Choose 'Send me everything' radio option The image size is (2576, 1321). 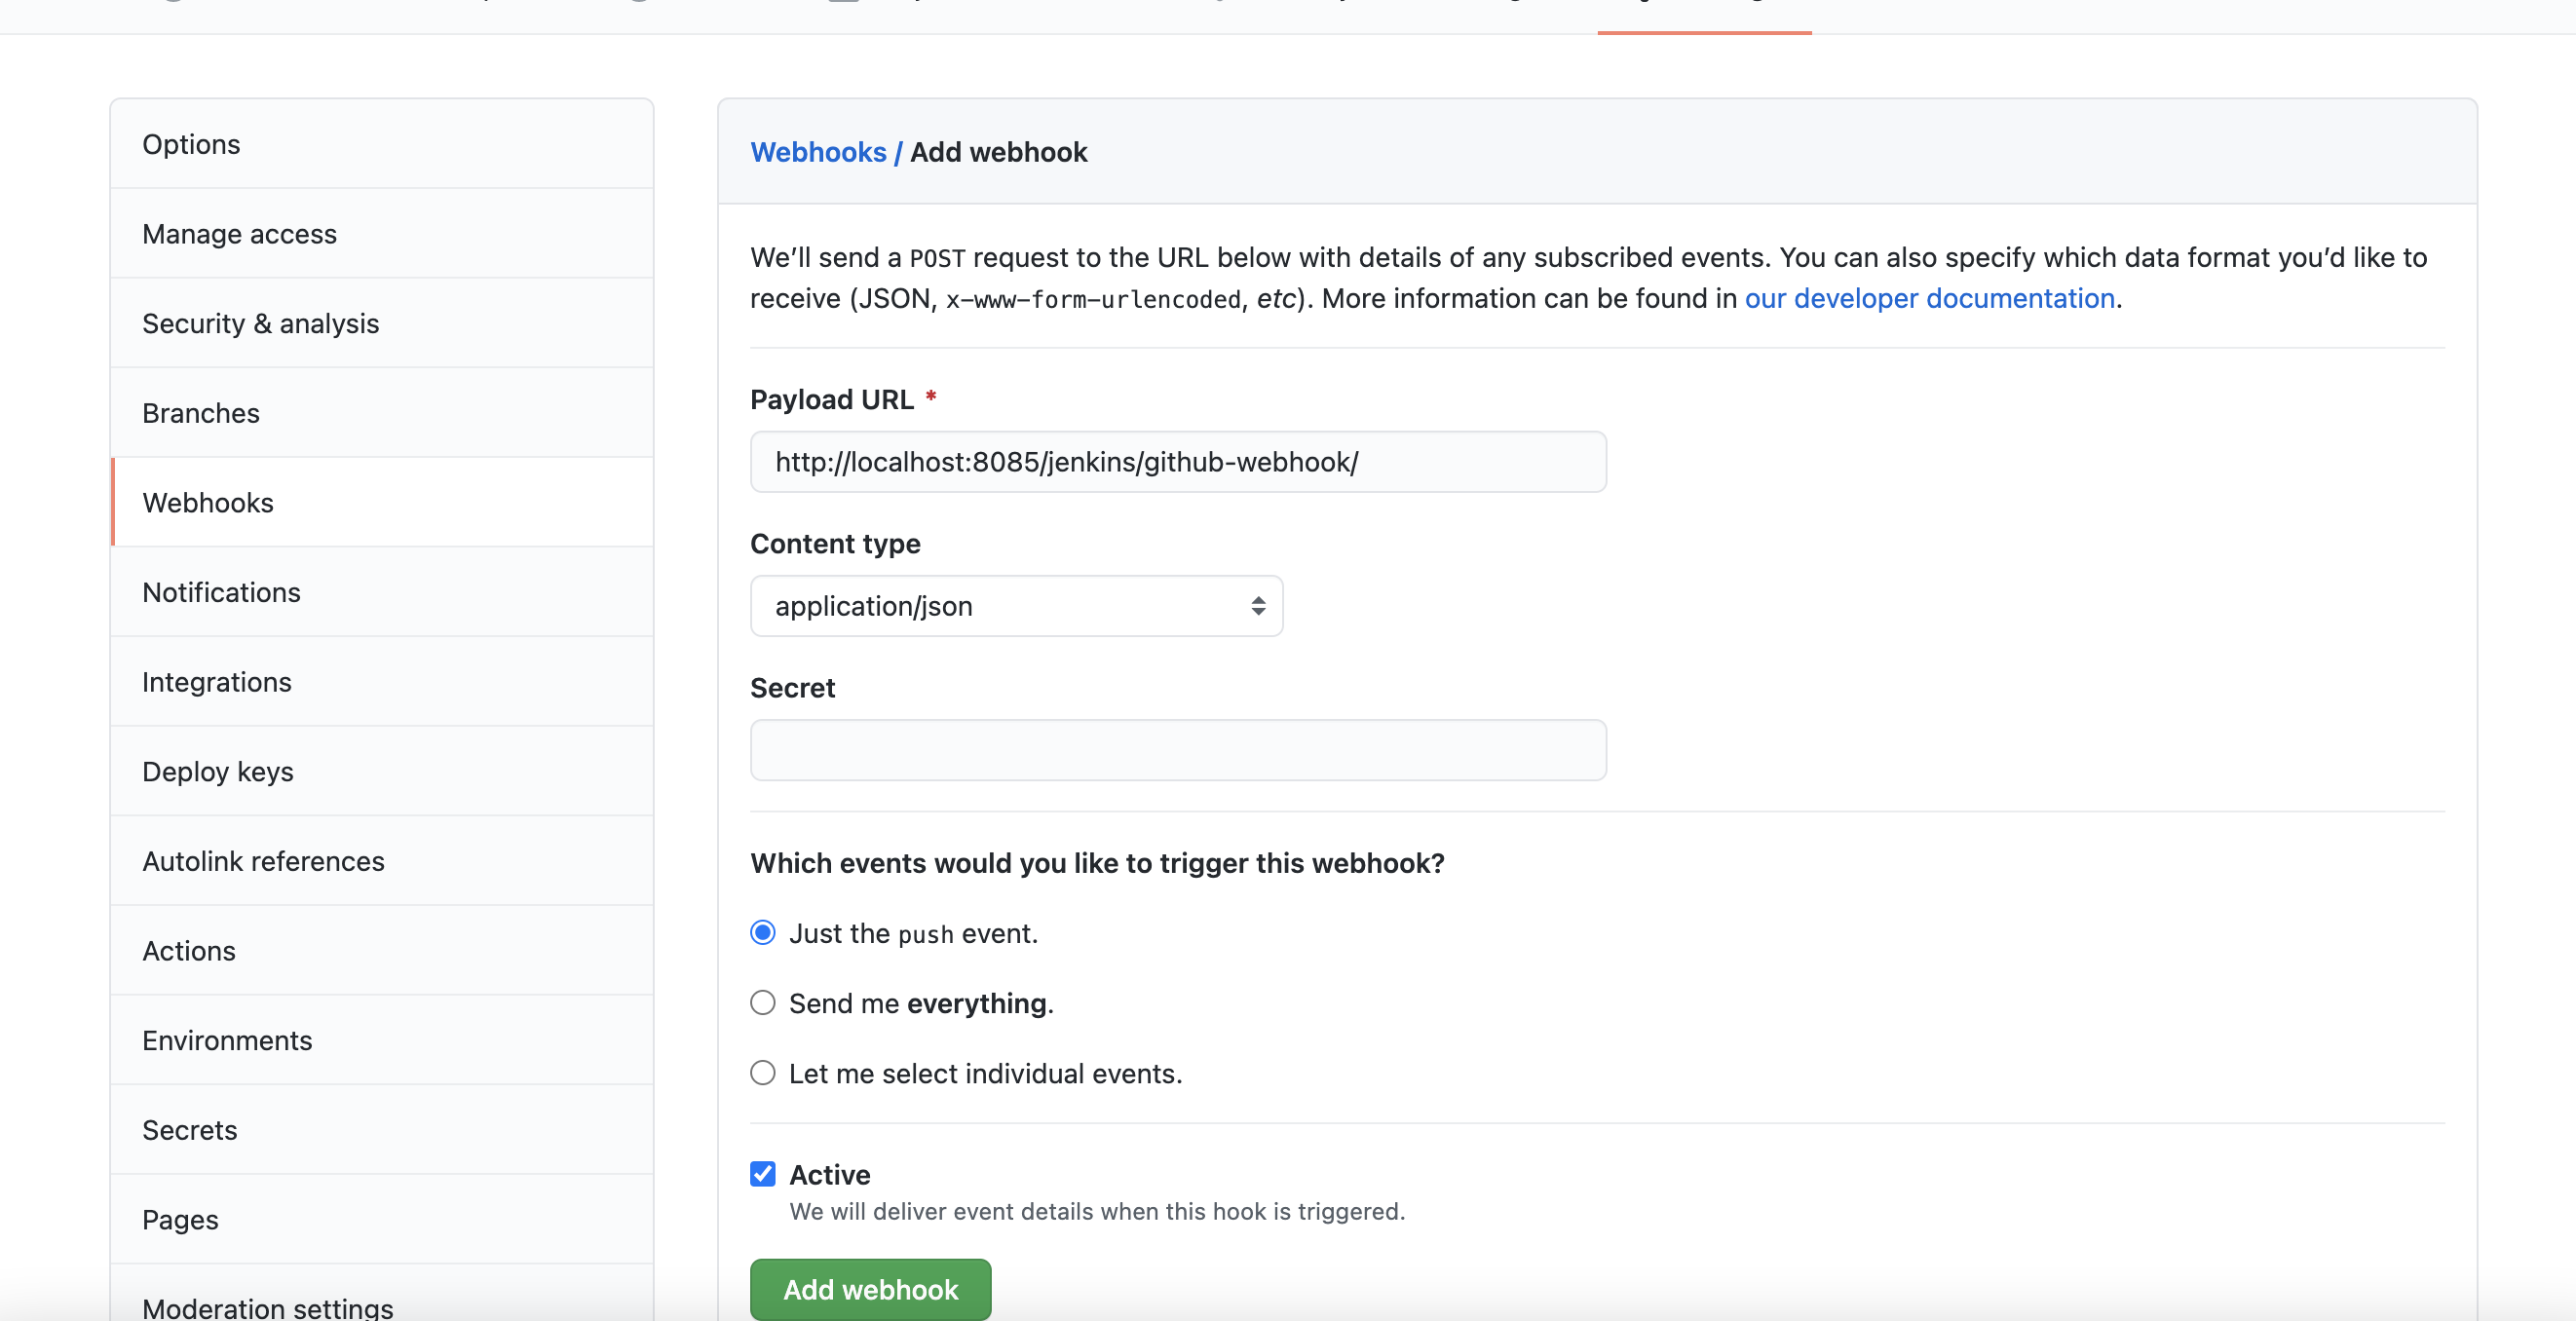point(763,1003)
